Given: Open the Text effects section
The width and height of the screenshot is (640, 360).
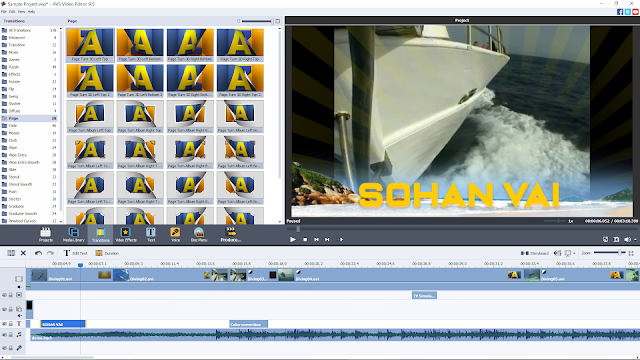Looking at the screenshot, I should coord(151,234).
